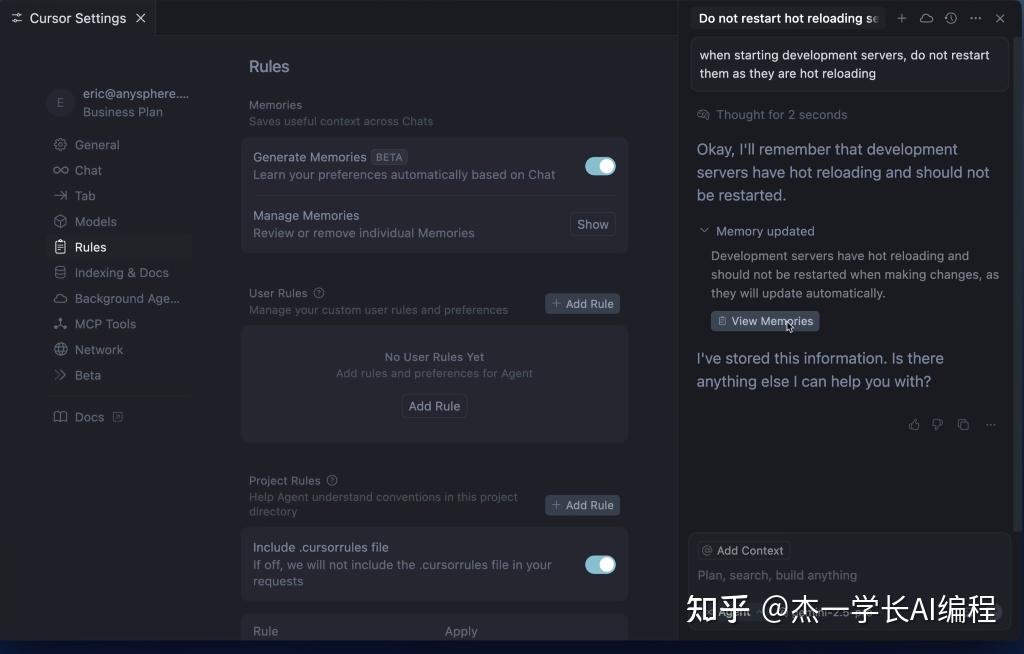
Task: Give the response a thumbs up
Action: point(913,424)
